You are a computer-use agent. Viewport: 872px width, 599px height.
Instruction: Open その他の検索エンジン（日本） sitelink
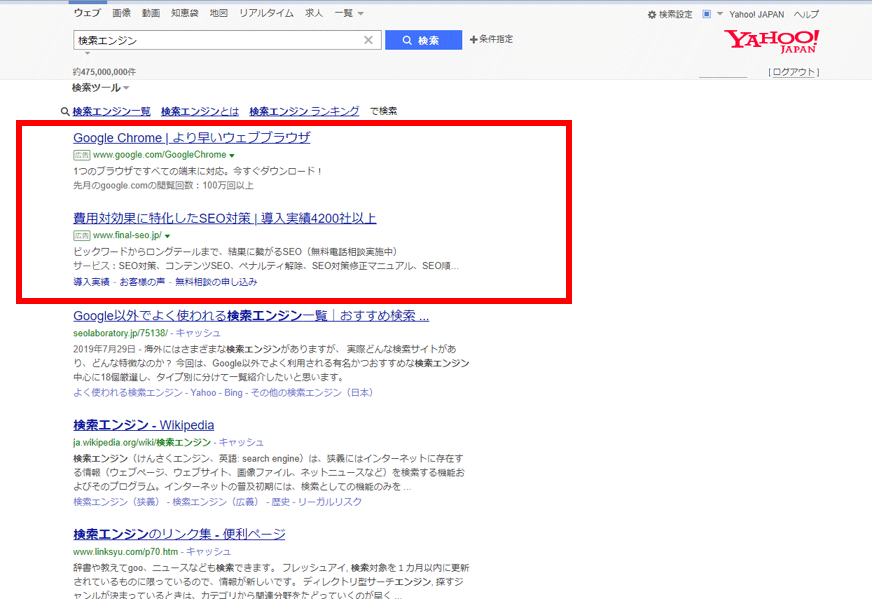click(x=311, y=393)
